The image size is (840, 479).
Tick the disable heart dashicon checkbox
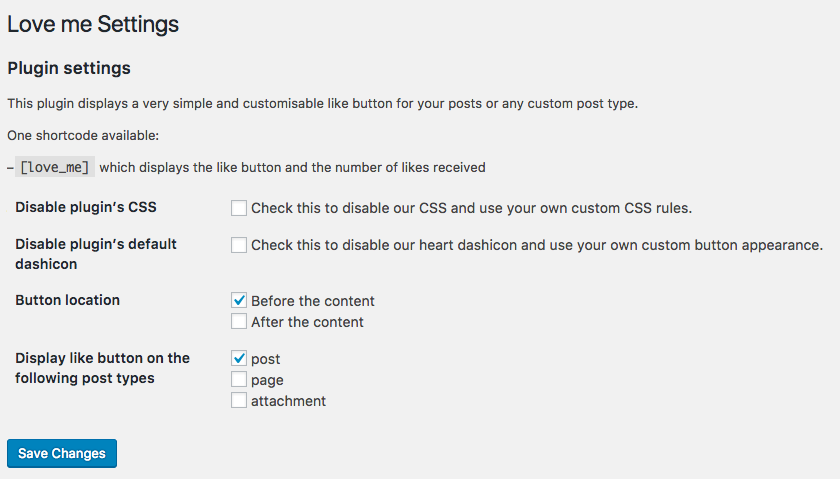coord(239,245)
